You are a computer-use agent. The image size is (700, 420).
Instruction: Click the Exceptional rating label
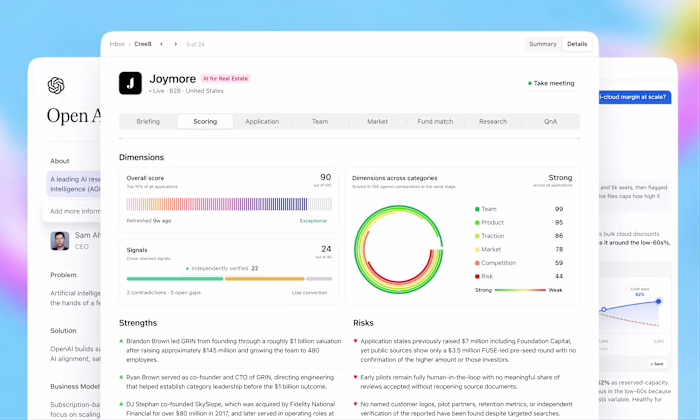[x=313, y=221]
